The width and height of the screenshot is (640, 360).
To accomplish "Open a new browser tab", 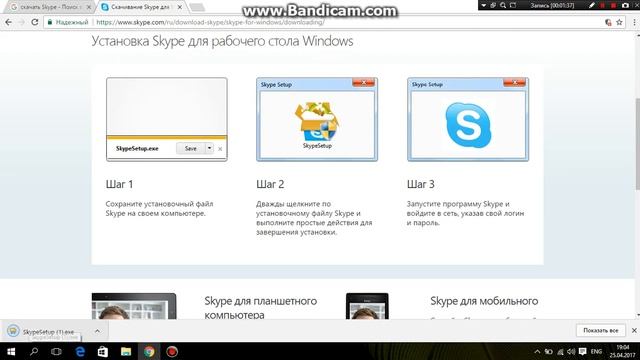I will point(197,7).
